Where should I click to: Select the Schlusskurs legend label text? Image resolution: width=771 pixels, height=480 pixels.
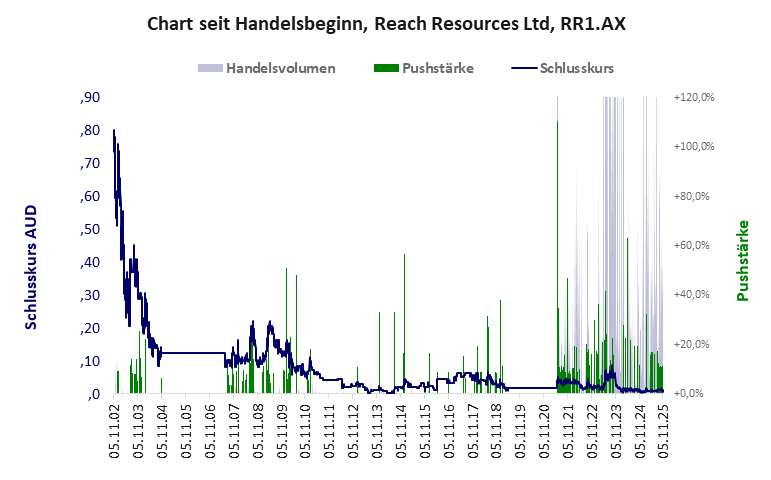coord(576,69)
